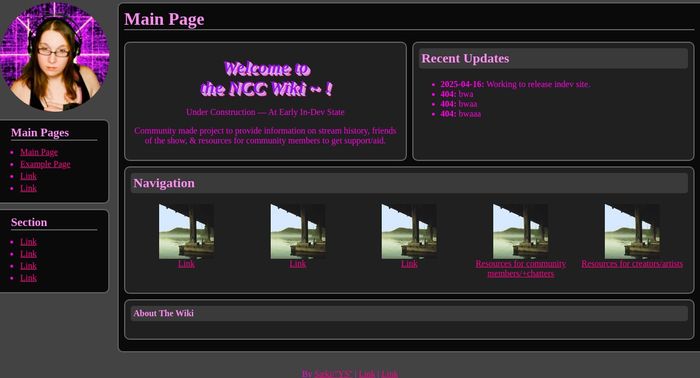The height and width of the screenshot is (378, 700).
Task: Click the second link under Section heading
Action: [28, 254]
